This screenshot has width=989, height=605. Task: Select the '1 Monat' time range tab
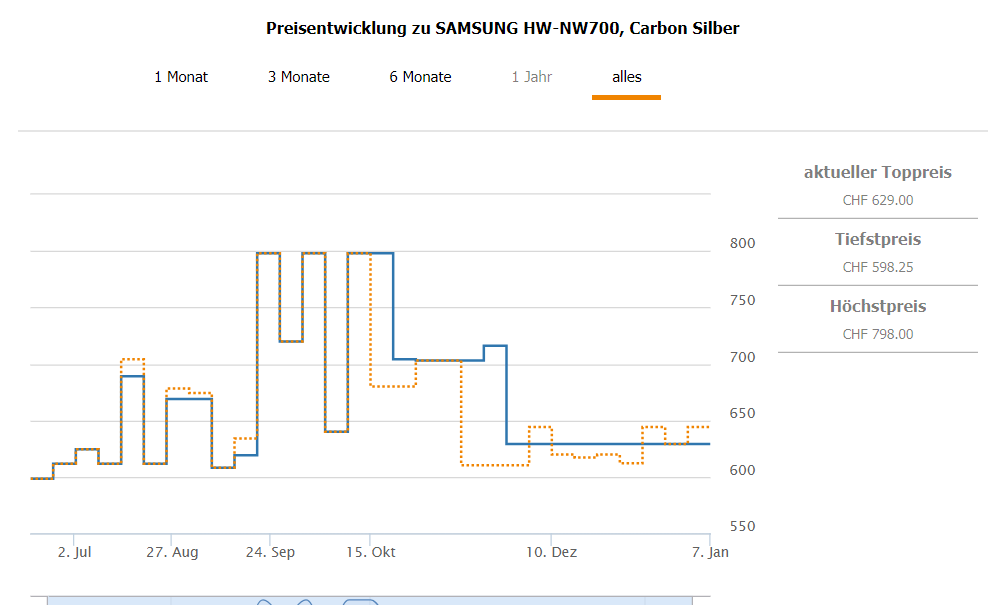181,77
